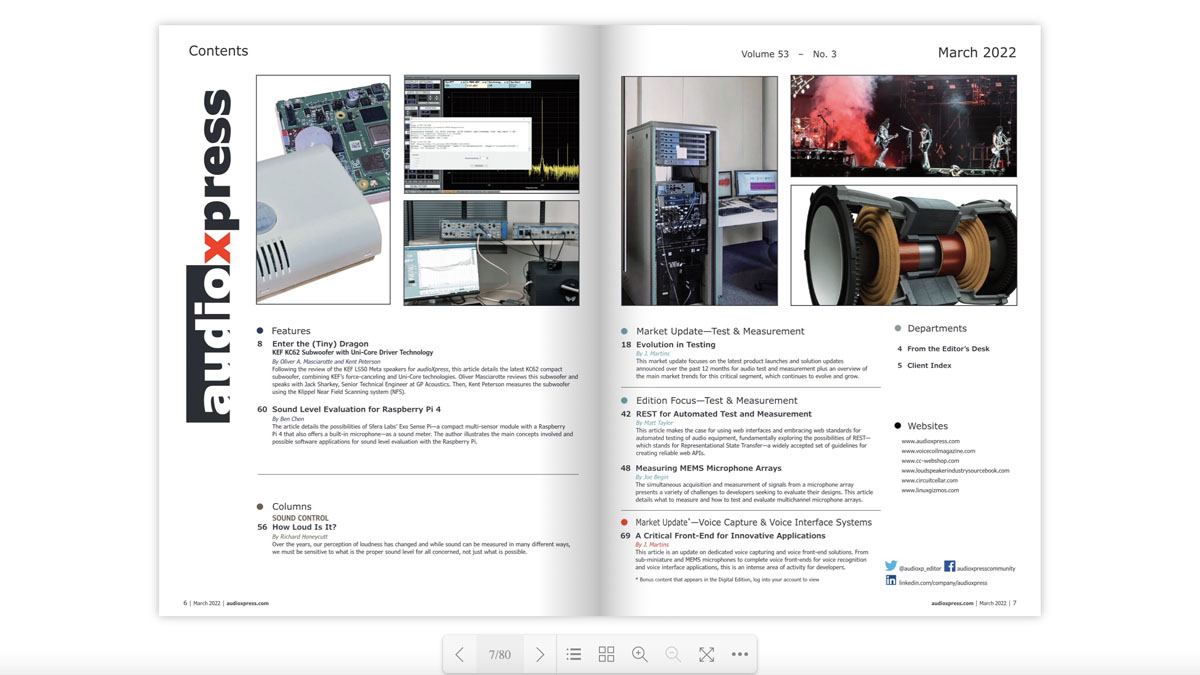1200x675 pixels.
Task: Click the Departments section heading
Action: [x=937, y=328]
